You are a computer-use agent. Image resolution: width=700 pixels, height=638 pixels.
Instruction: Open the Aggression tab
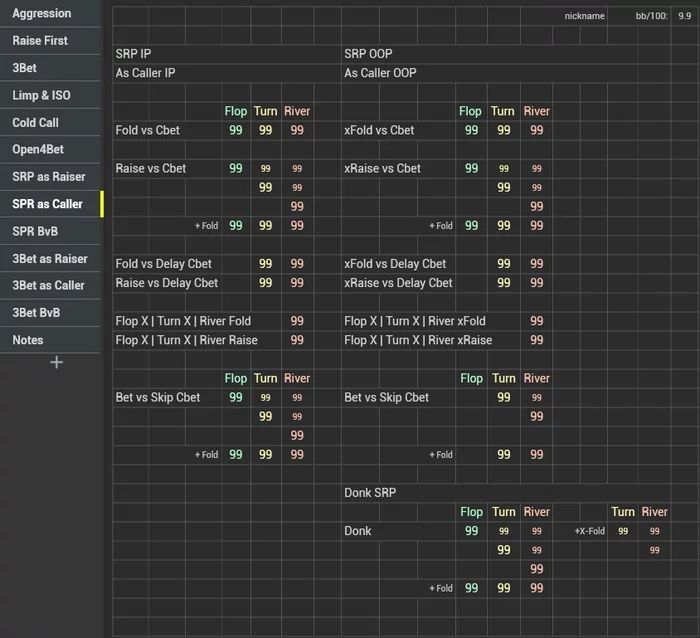coord(42,14)
